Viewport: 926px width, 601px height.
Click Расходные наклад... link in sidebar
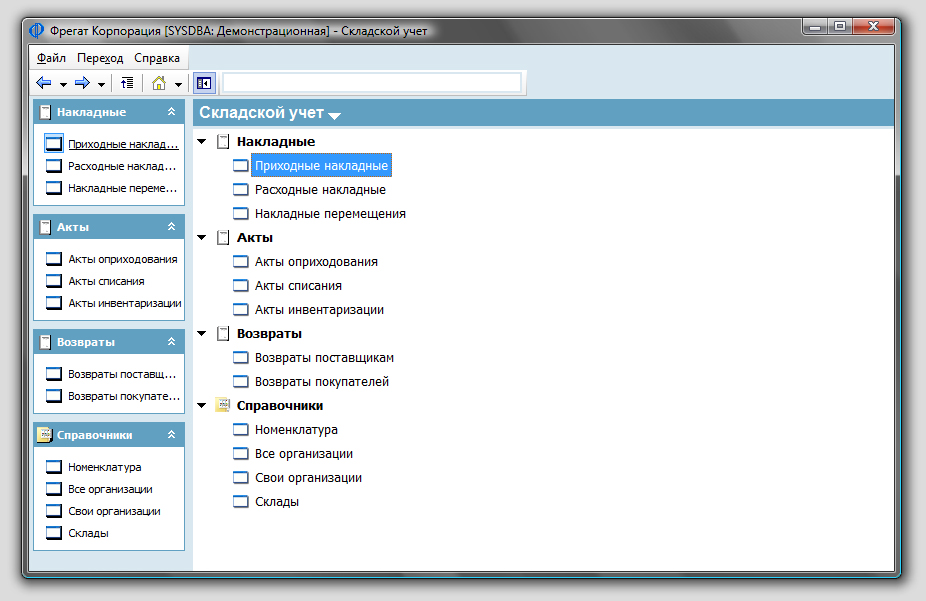click(x=122, y=166)
